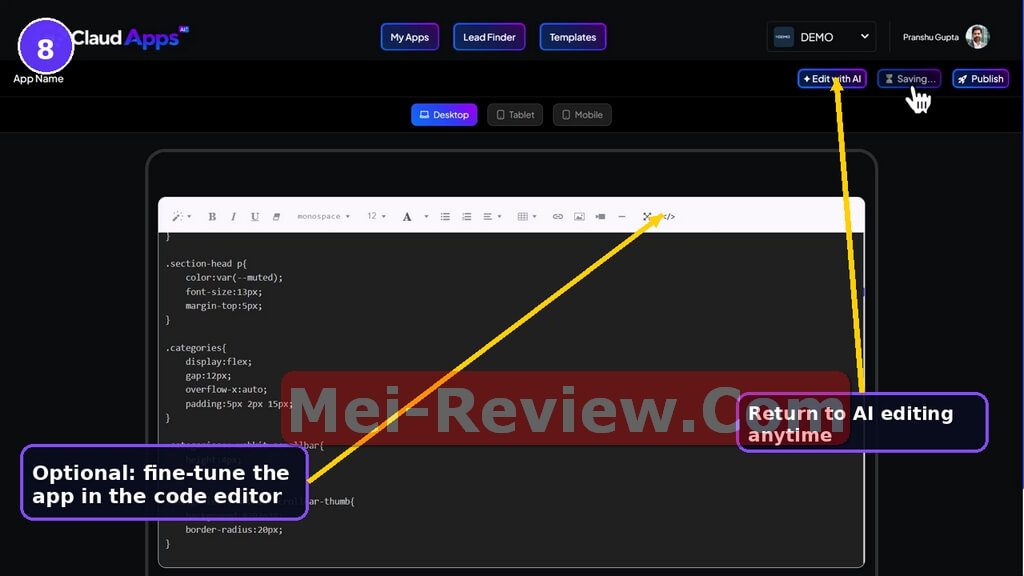Open the magic wand style menu
1024x576 pixels.
(181, 216)
